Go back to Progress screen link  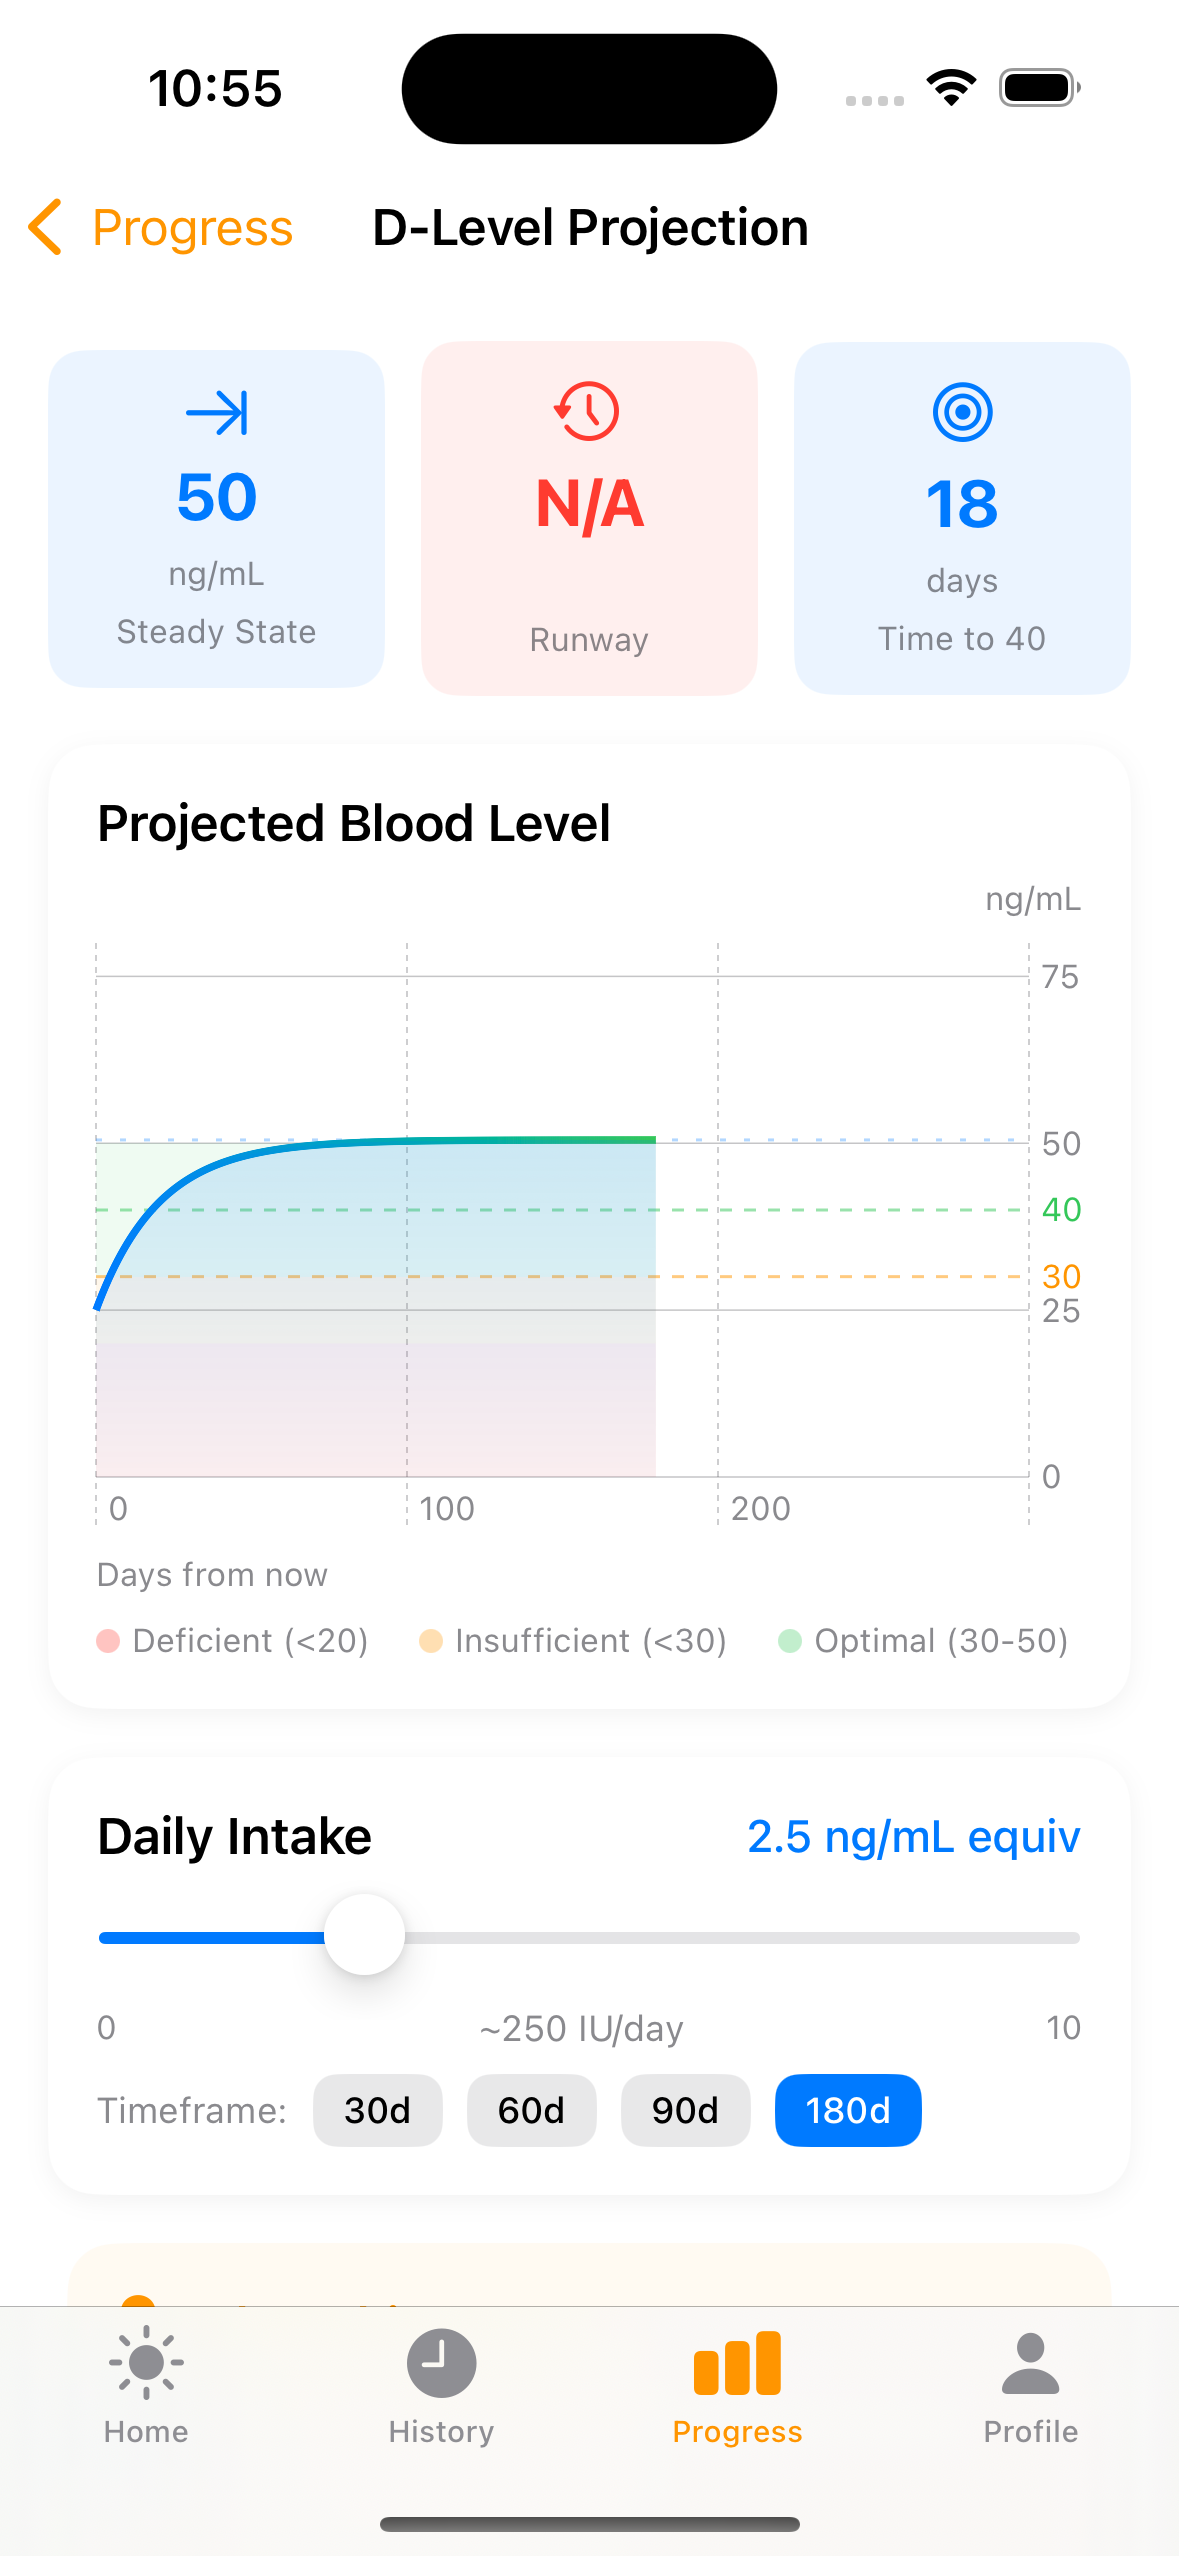click(x=192, y=228)
